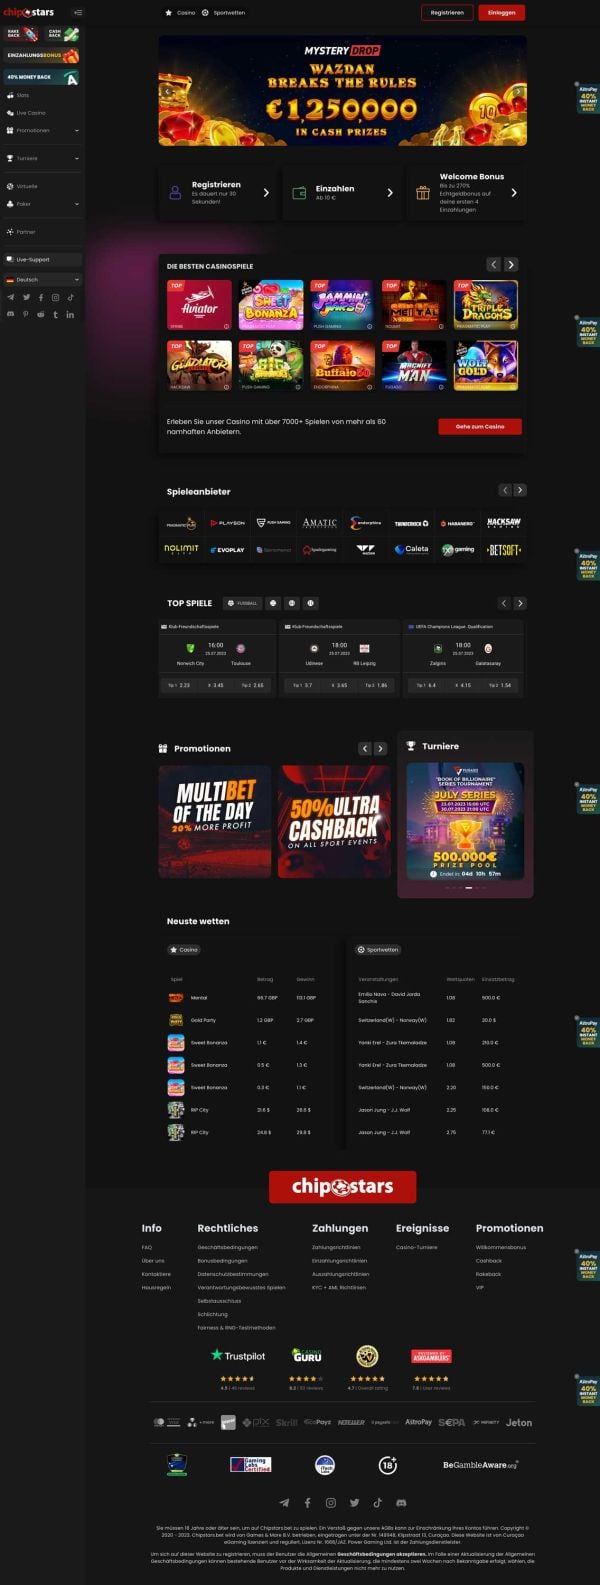The image size is (600, 1585).
Task: Select the basketball sport filter icon
Action: coord(291,603)
